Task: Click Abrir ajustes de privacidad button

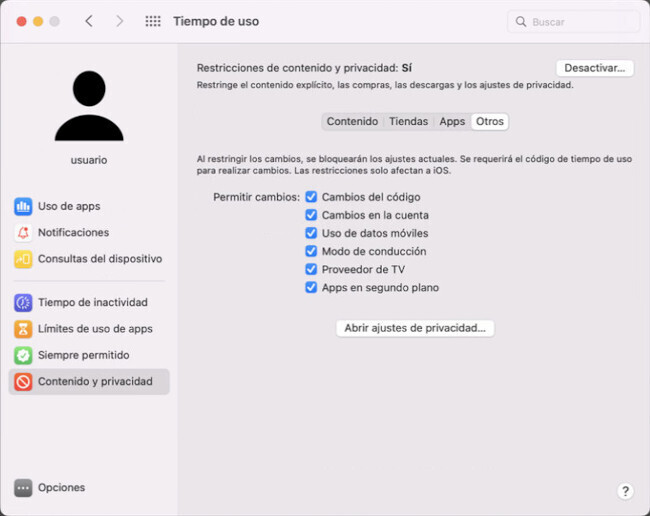Action: 415,328
